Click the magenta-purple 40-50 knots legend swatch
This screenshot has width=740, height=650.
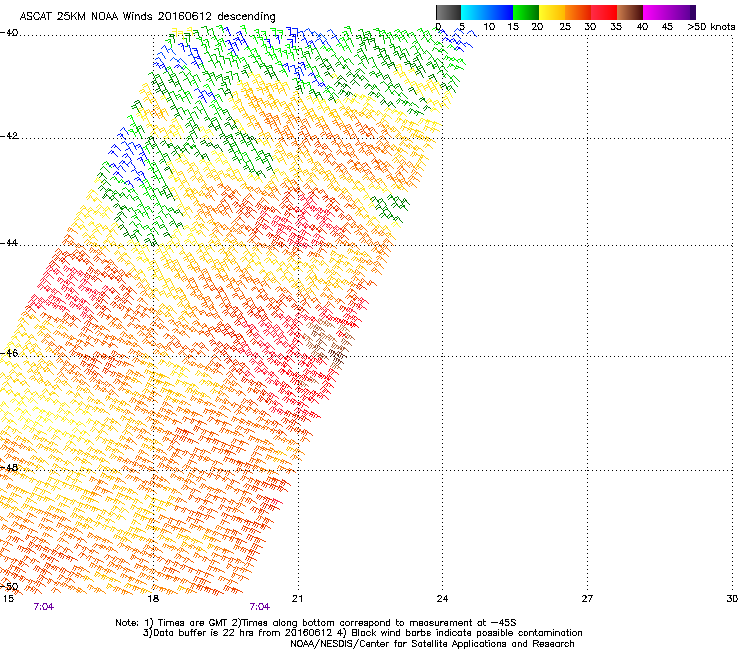pyautogui.click(x=669, y=12)
